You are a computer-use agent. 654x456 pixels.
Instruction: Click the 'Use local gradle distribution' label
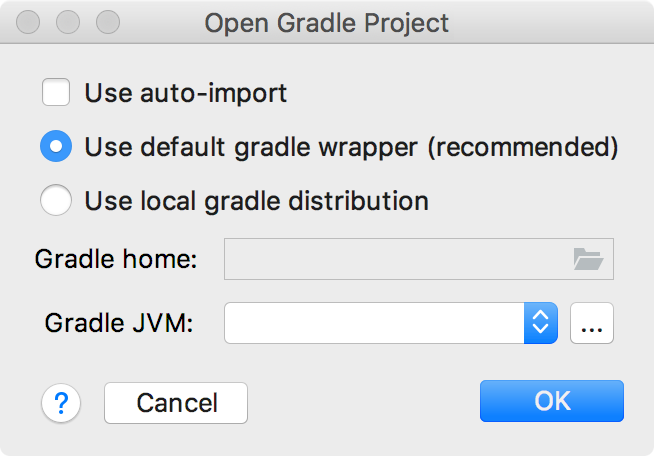pyautogui.click(x=257, y=201)
